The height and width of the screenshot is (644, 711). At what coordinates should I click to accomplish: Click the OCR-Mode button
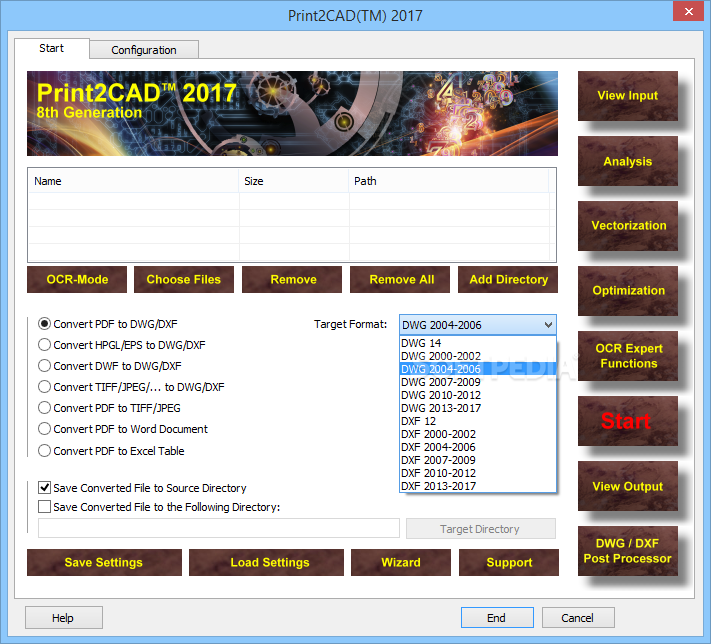pos(77,279)
